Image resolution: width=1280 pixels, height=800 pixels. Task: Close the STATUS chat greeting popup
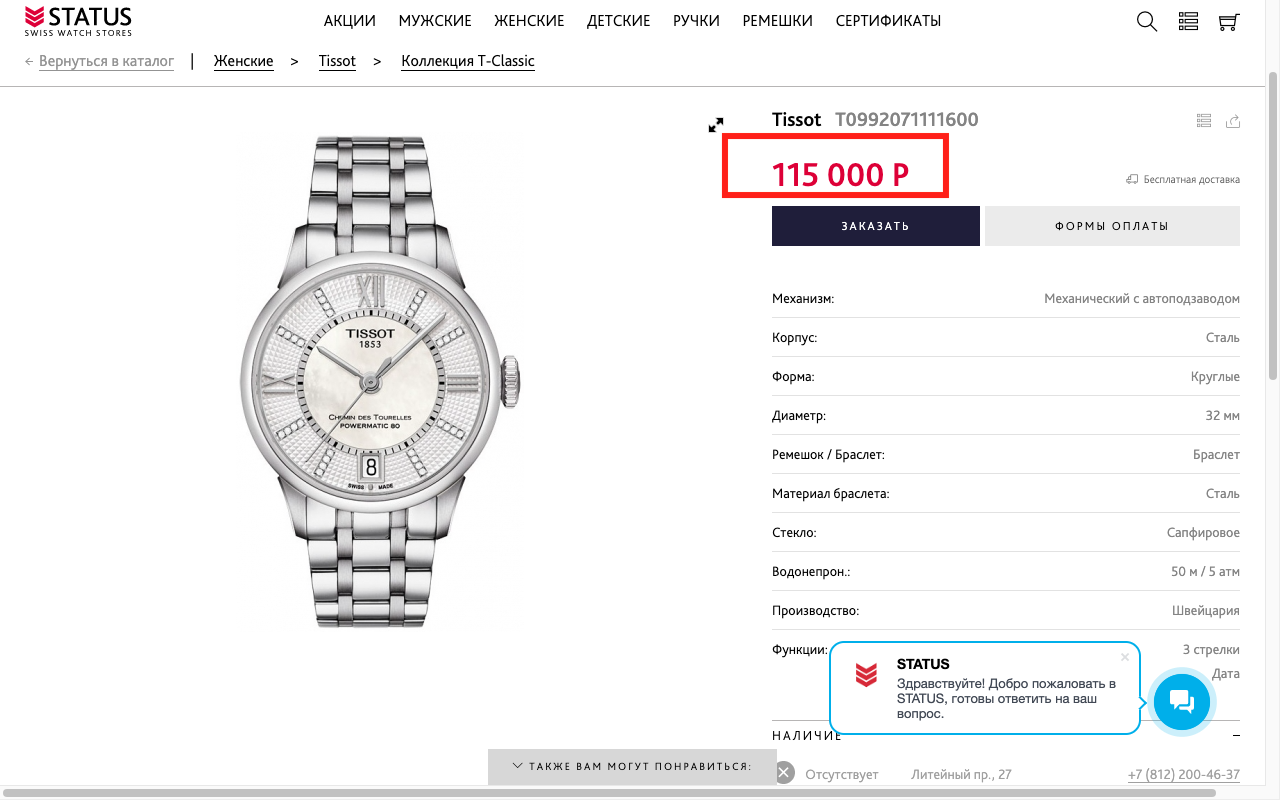[x=1125, y=657]
